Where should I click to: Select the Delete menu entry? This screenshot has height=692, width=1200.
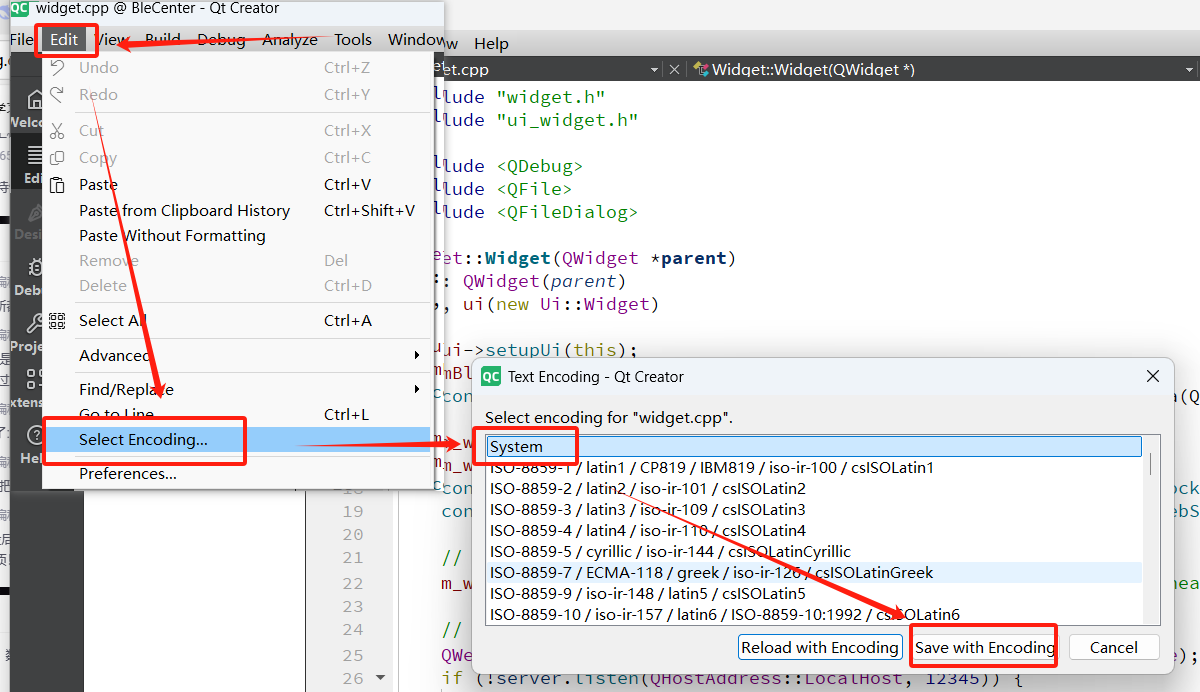(239, 286)
